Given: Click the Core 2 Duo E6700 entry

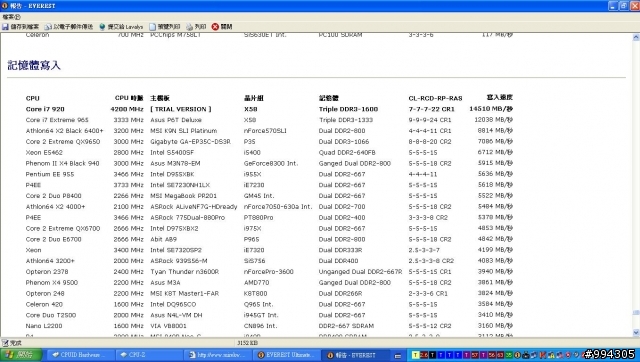Looking at the screenshot, I should coord(53,239).
